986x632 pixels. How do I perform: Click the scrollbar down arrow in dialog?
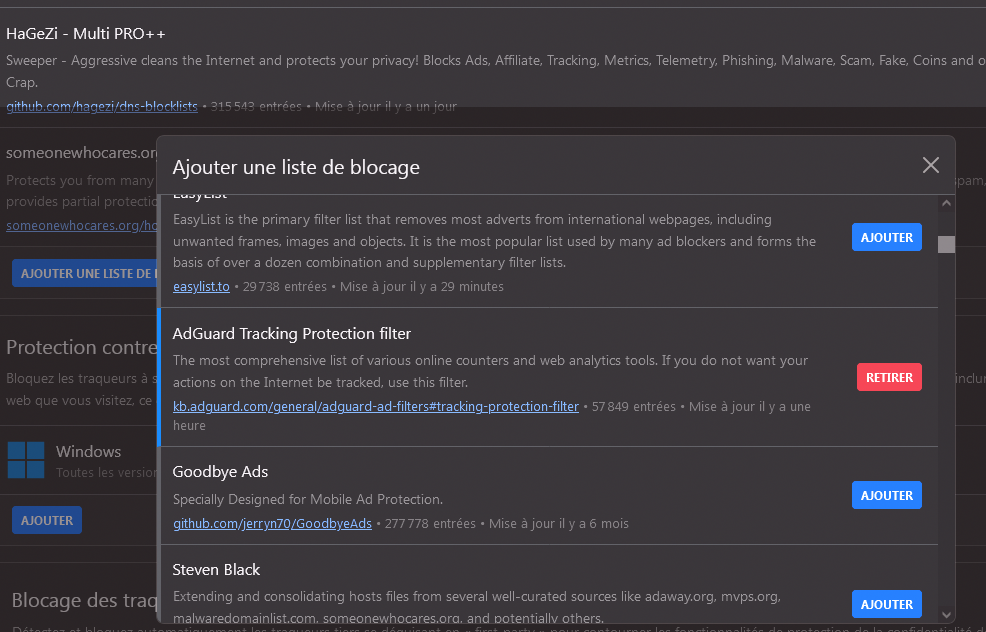[946, 613]
